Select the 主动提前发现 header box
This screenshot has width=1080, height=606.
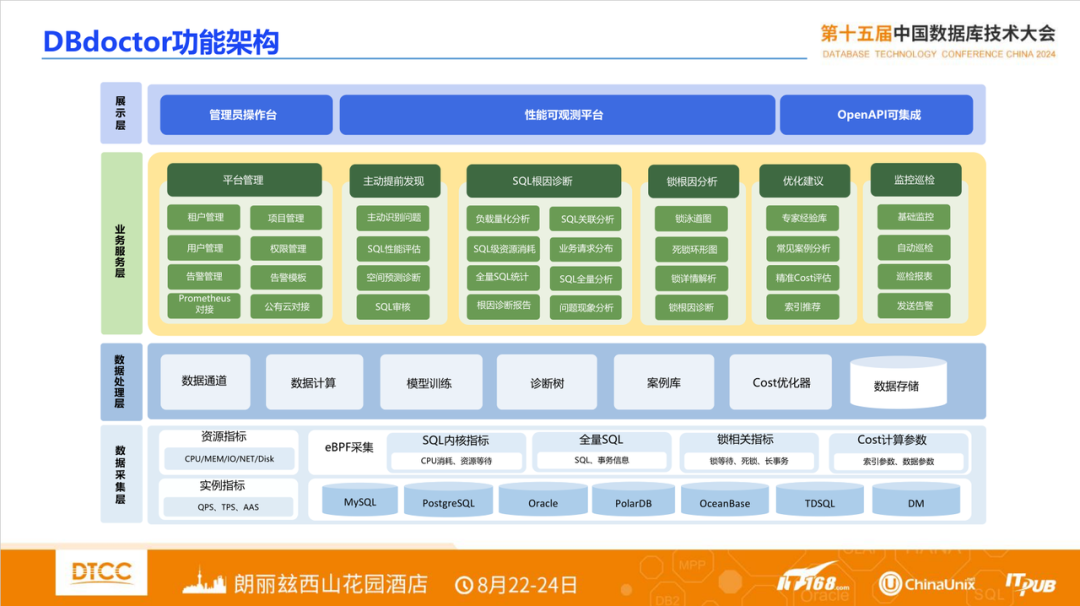(395, 181)
